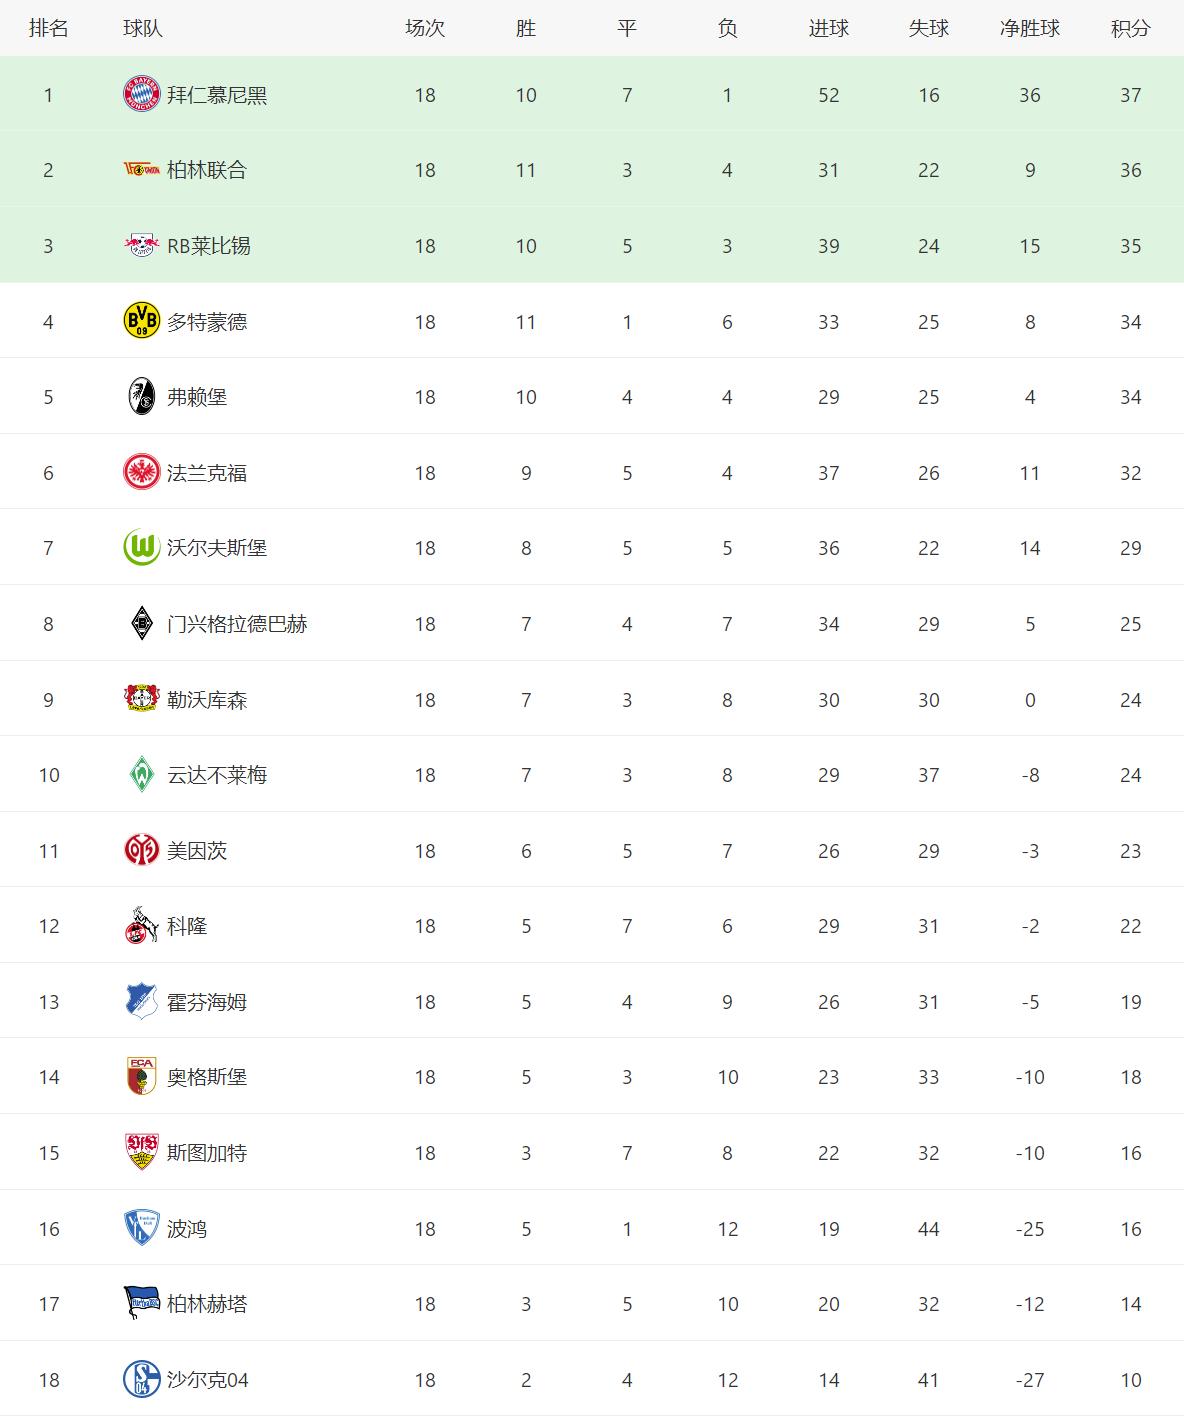This screenshot has height=1425, width=1184.
Task: Click the Köln goat crest
Action: coord(141,926)
